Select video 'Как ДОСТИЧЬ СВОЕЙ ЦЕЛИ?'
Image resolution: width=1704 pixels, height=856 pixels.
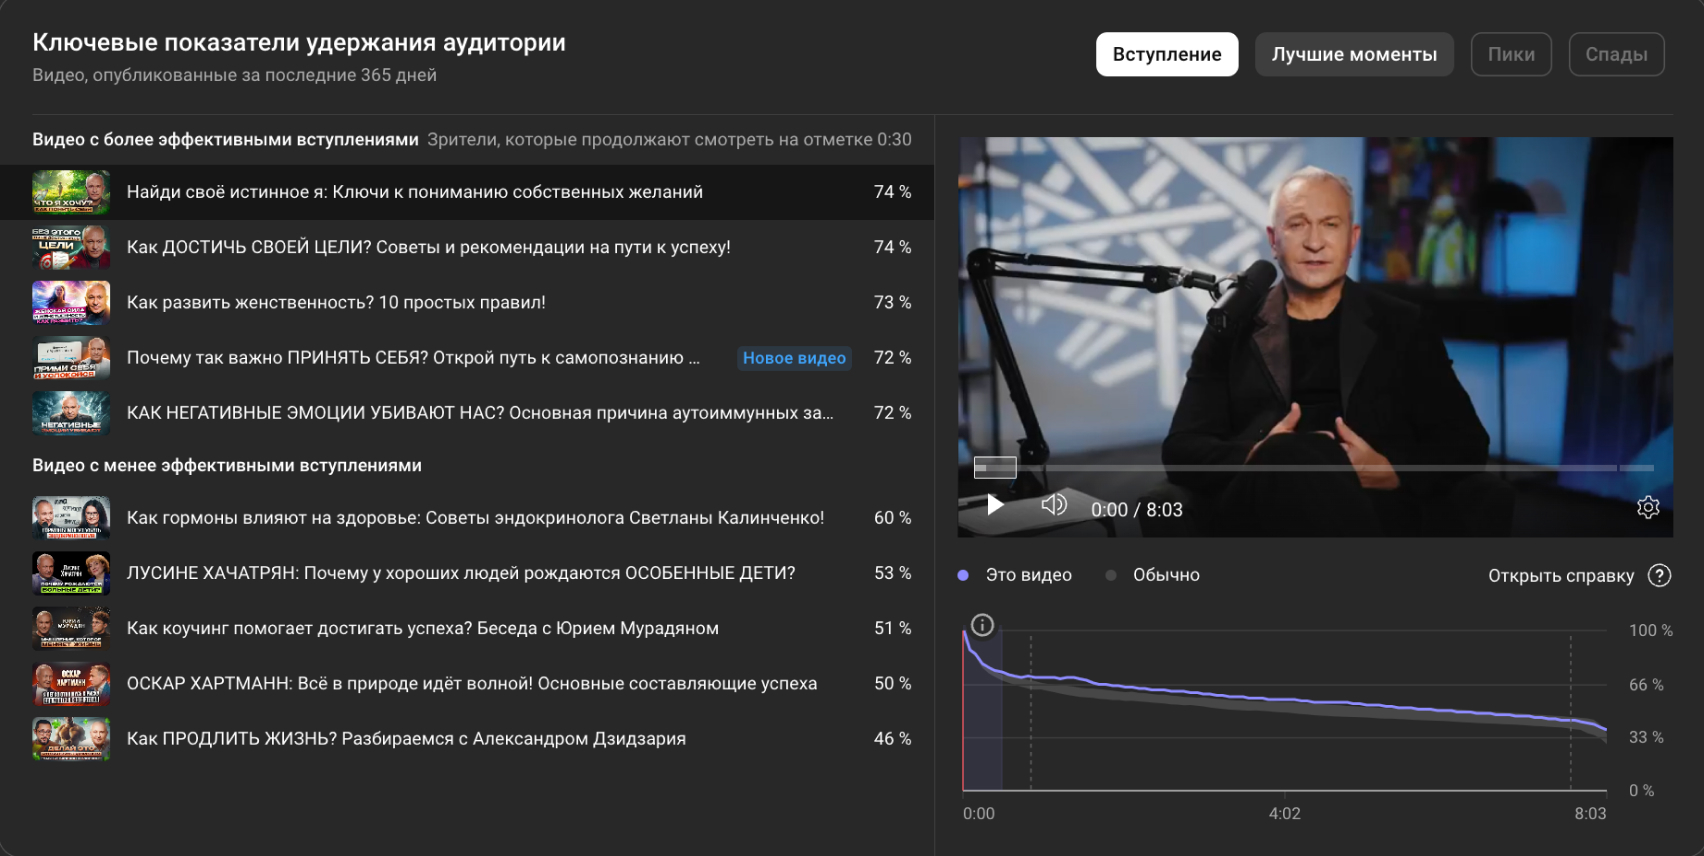(x=467, y=247)
